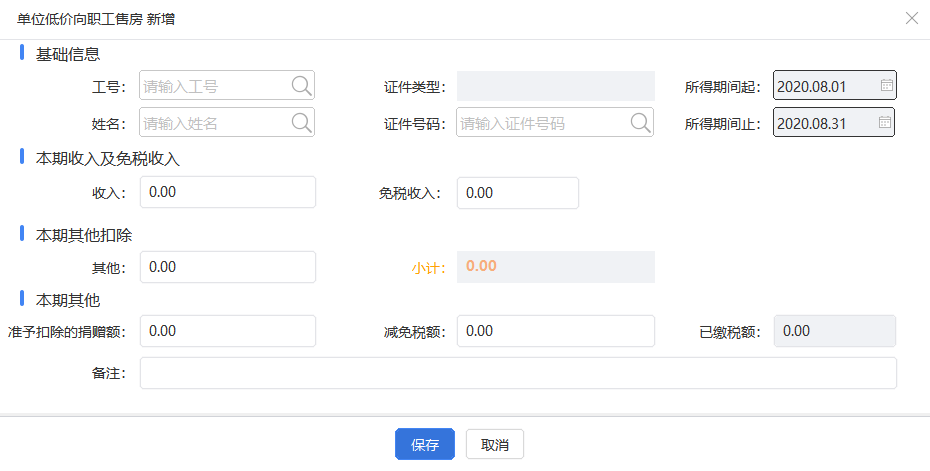The image size is (930, 471).
Task: Click into the 备注 remarks box
Action: (518, 373)
